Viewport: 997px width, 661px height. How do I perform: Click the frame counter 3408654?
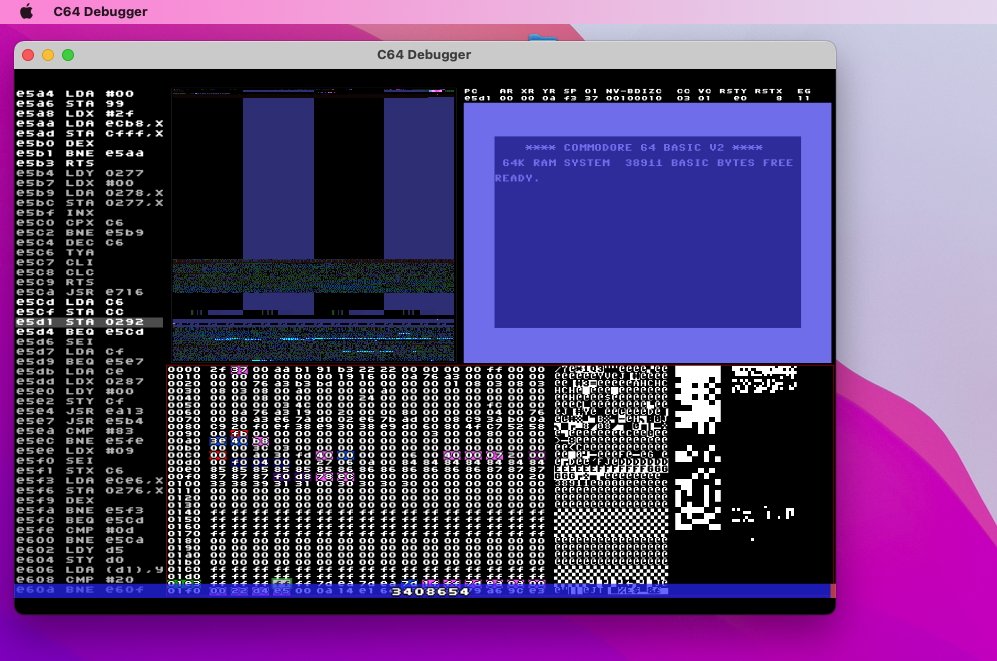[x=430, y=592]
